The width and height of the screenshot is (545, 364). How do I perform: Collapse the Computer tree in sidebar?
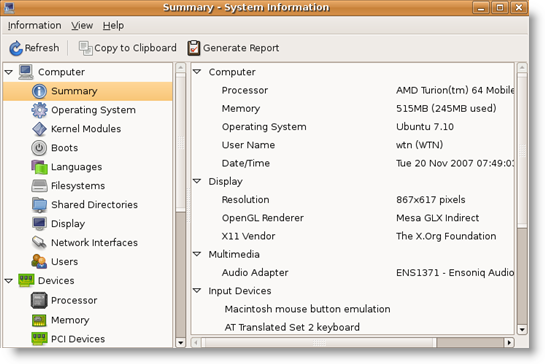(9, 72)
